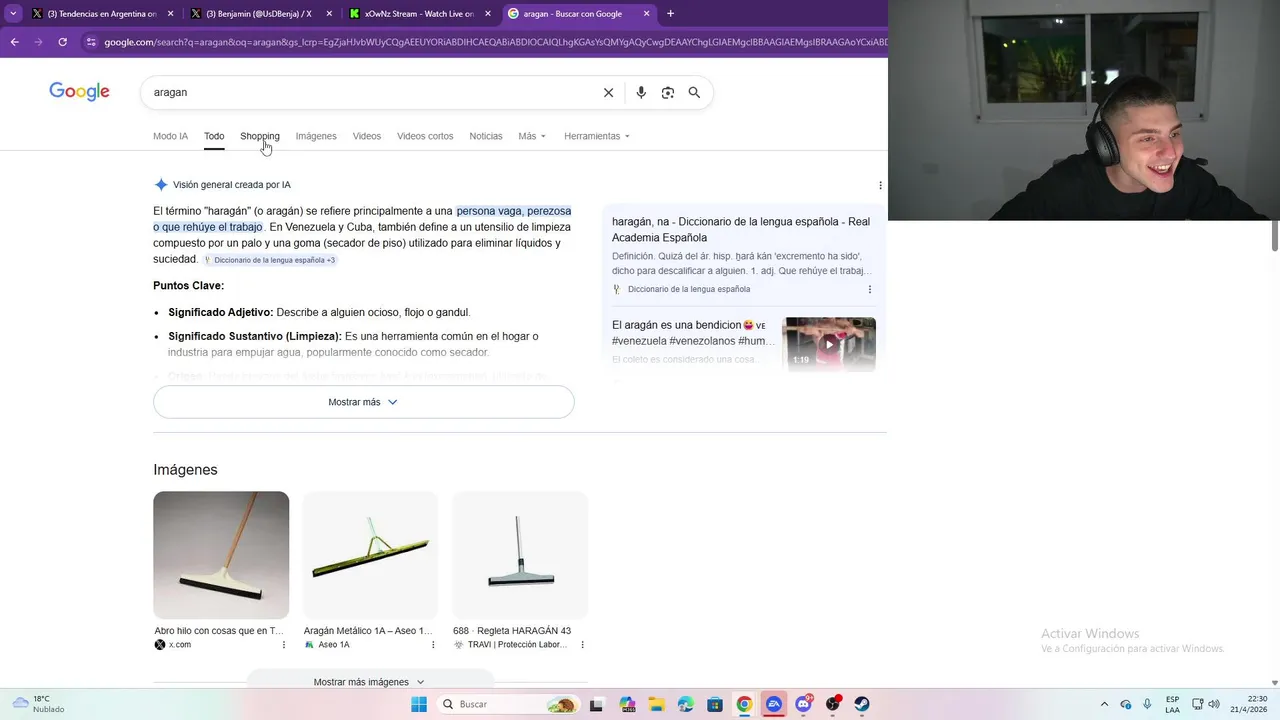Open the 'Diccionario de la lengua española +3' source chip

coord(270,260)
